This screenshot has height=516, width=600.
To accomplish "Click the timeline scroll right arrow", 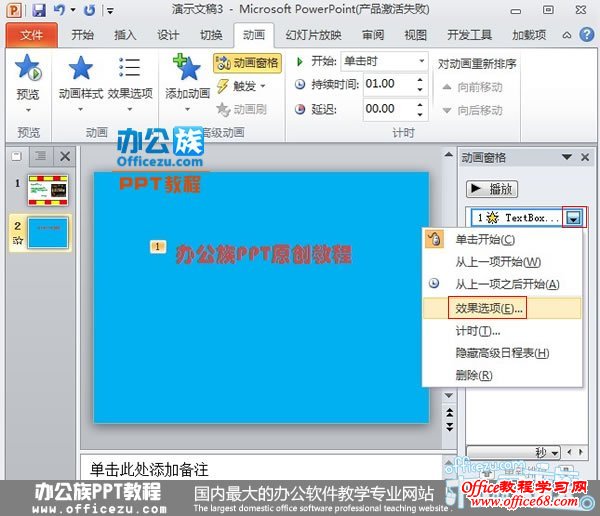I will click(581, 452).
